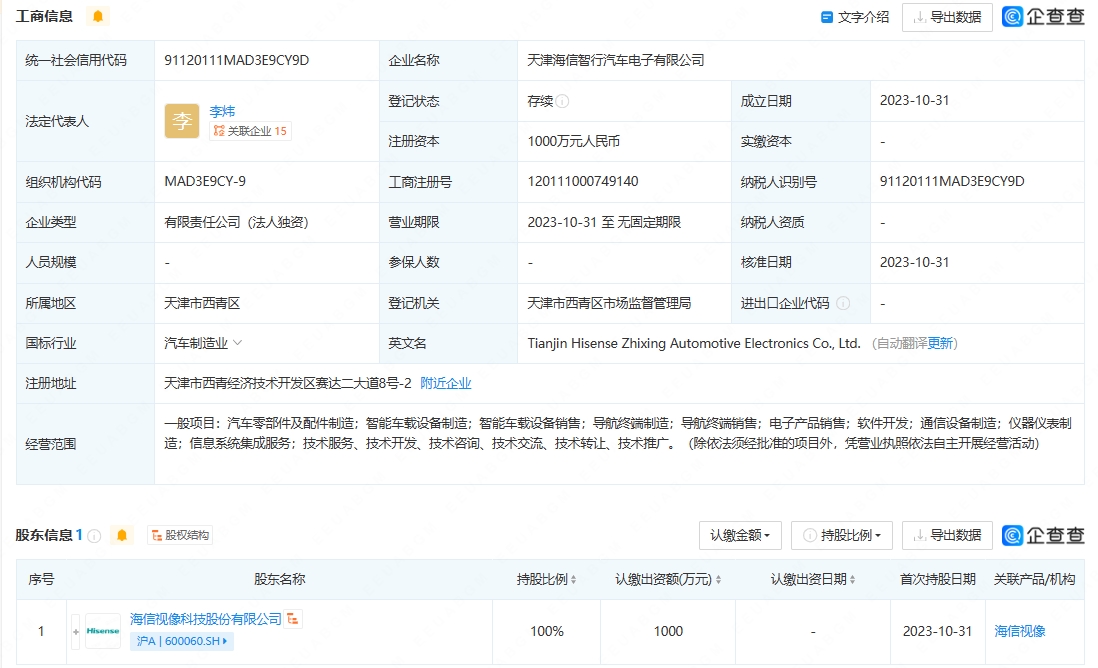Click the credit code 91120111MAD3E9CY9D value
This screenshot has height=668, width=1098.
pos(237,60)
